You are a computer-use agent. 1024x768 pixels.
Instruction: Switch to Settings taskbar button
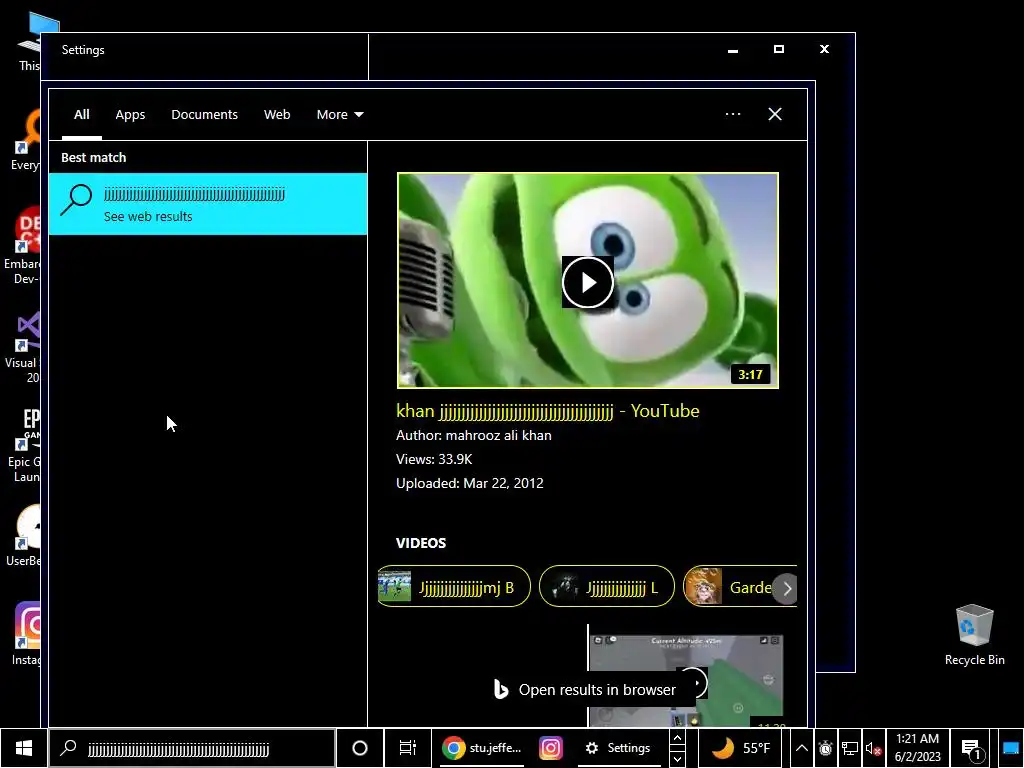[x=618, y=748]
